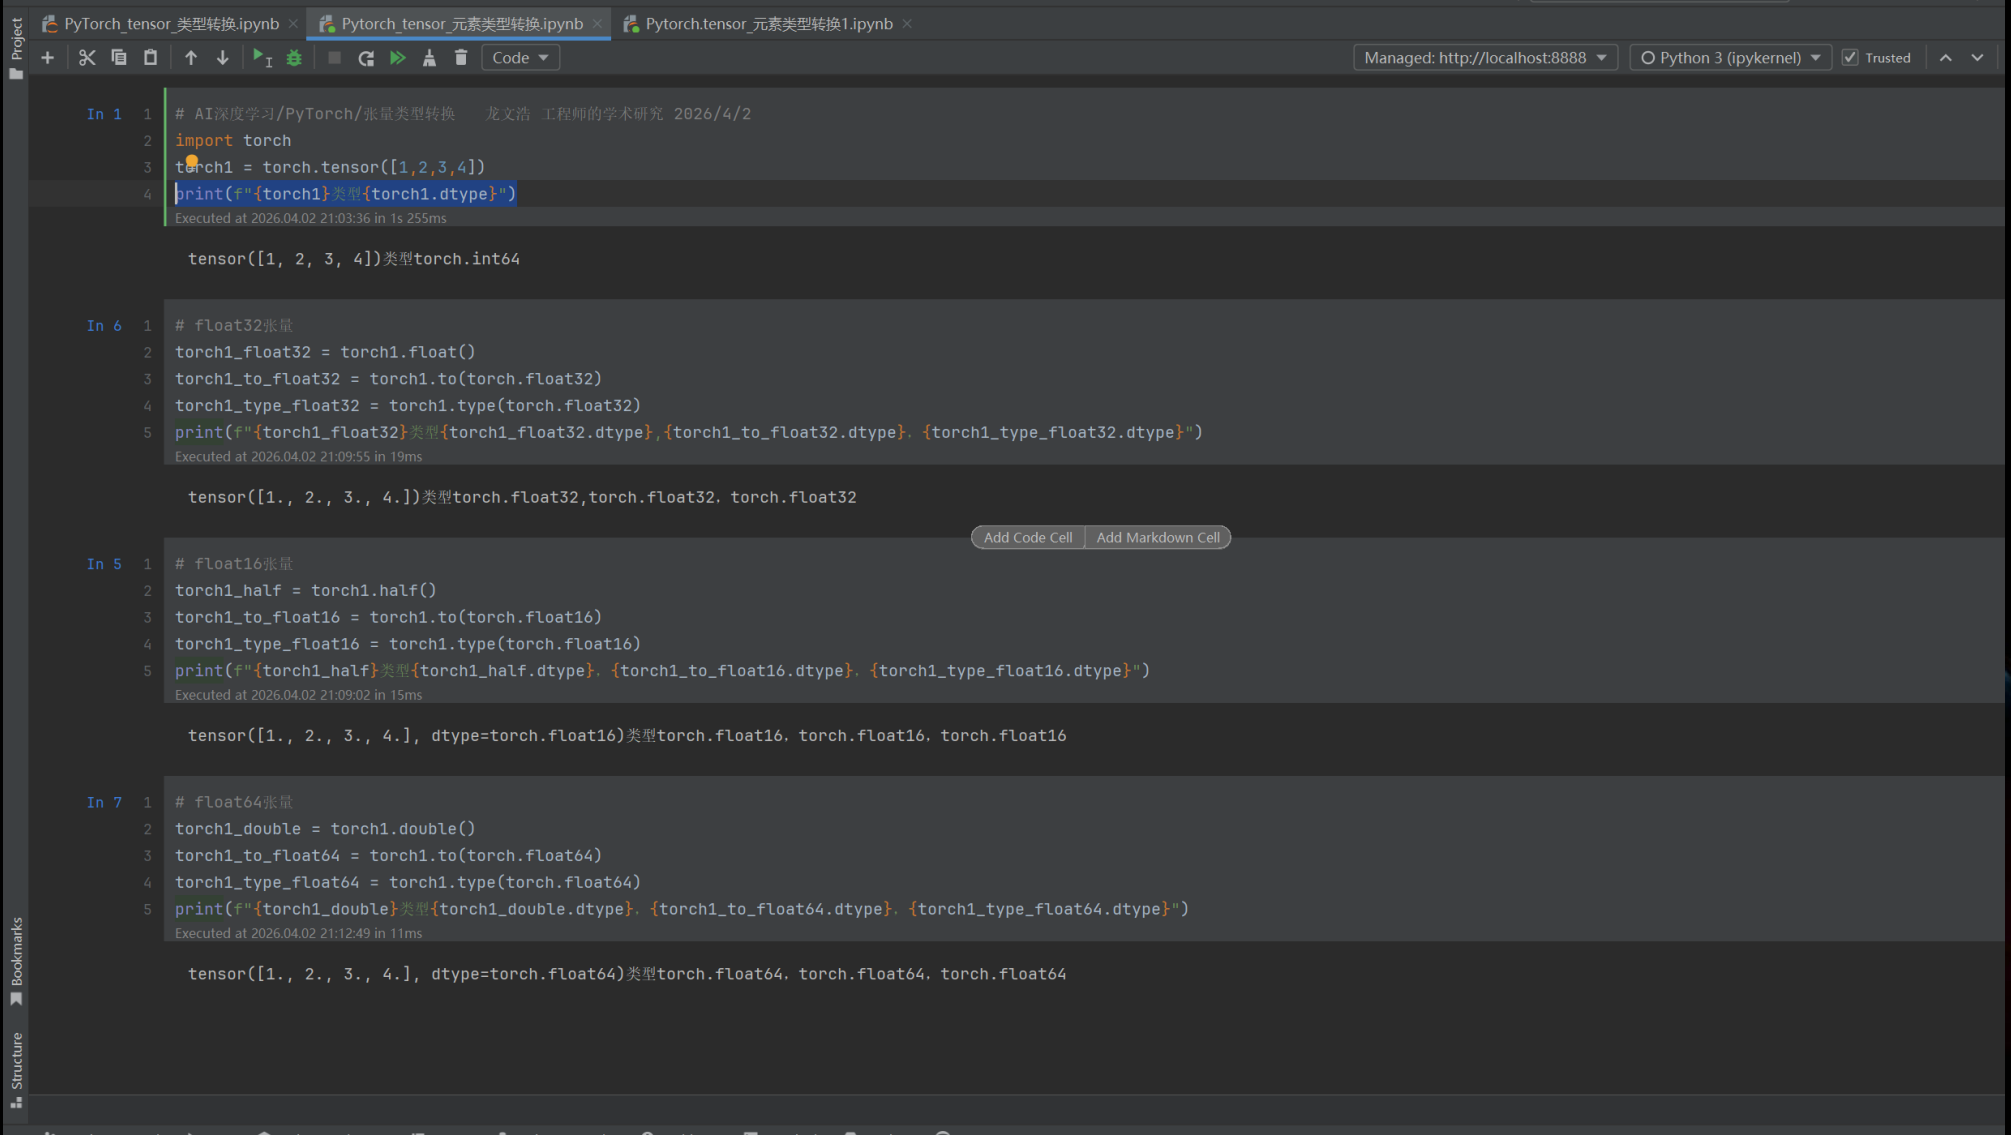Toggle the Trusted checkbox
The width and height of the screenshot is (2011, 1135).
click(x=1850, y=58)
